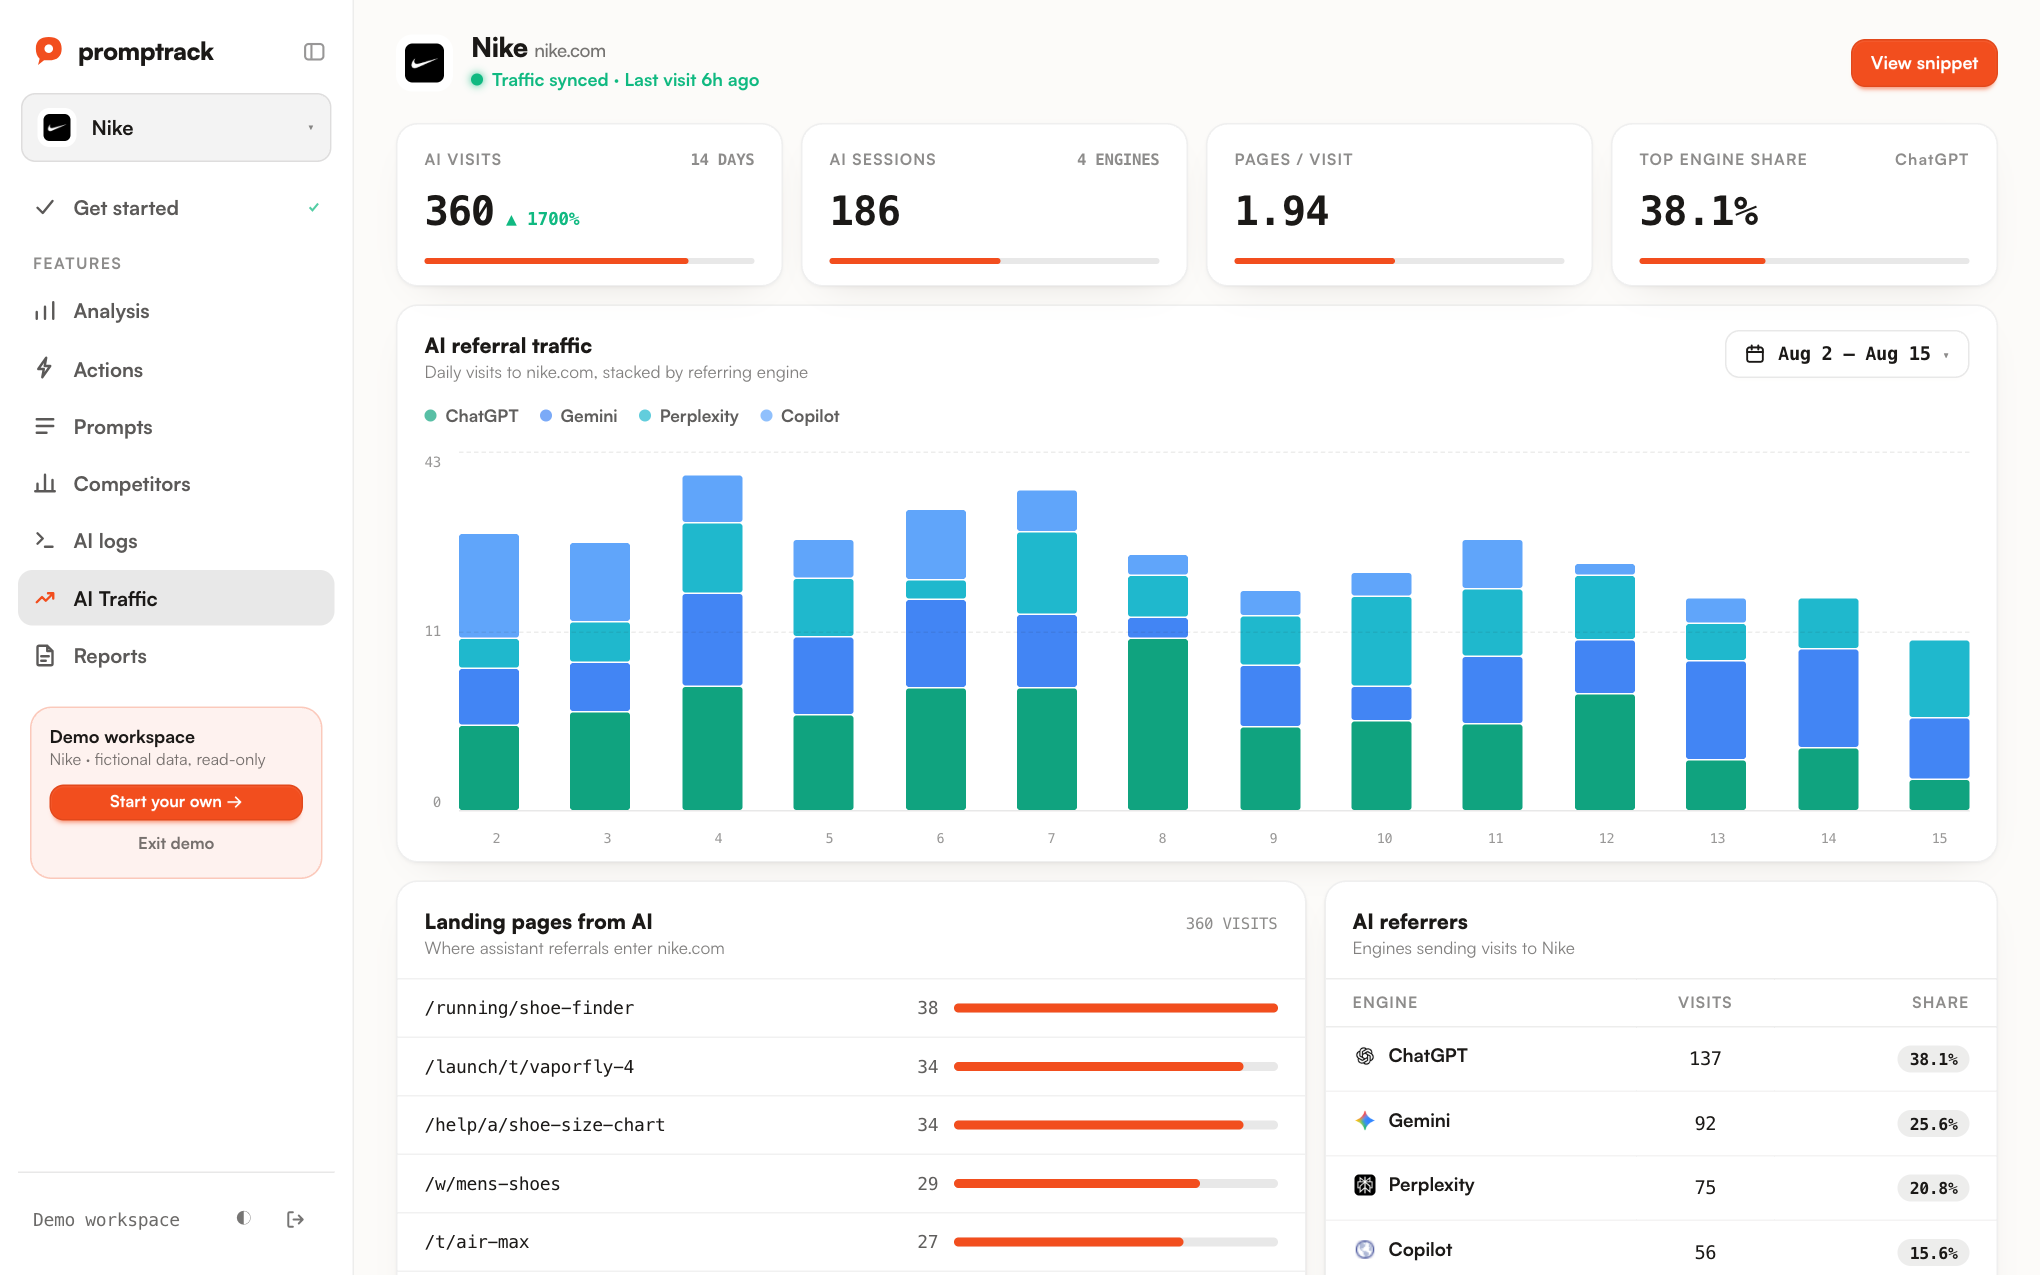Click the Prompts list icon
This screenshot has height=1275, width=2040.
coord(45,427)
